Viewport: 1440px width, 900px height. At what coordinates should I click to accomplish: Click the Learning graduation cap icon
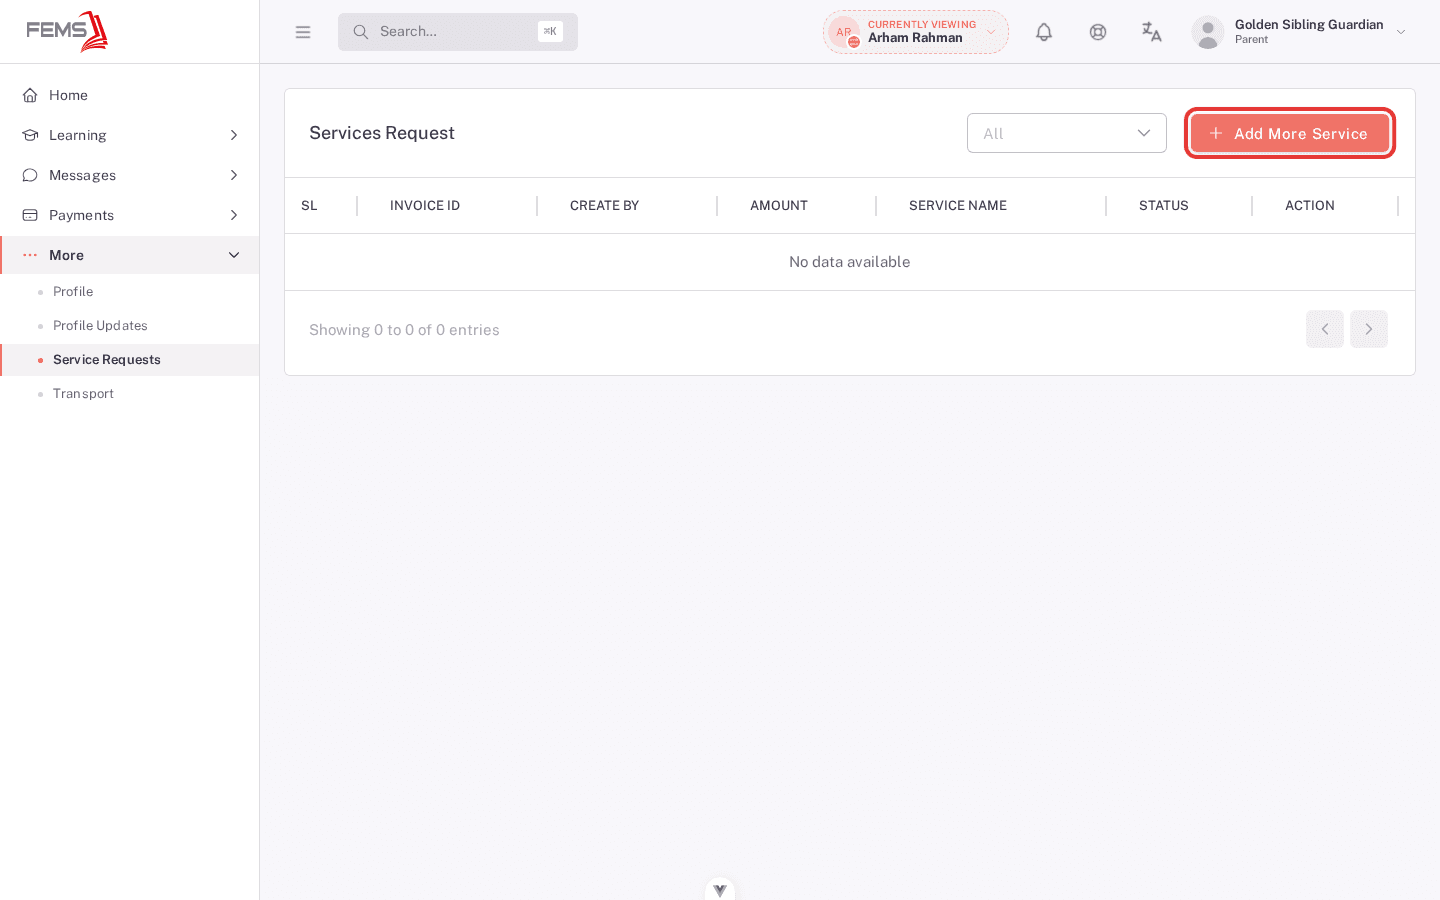click(30, 135)
